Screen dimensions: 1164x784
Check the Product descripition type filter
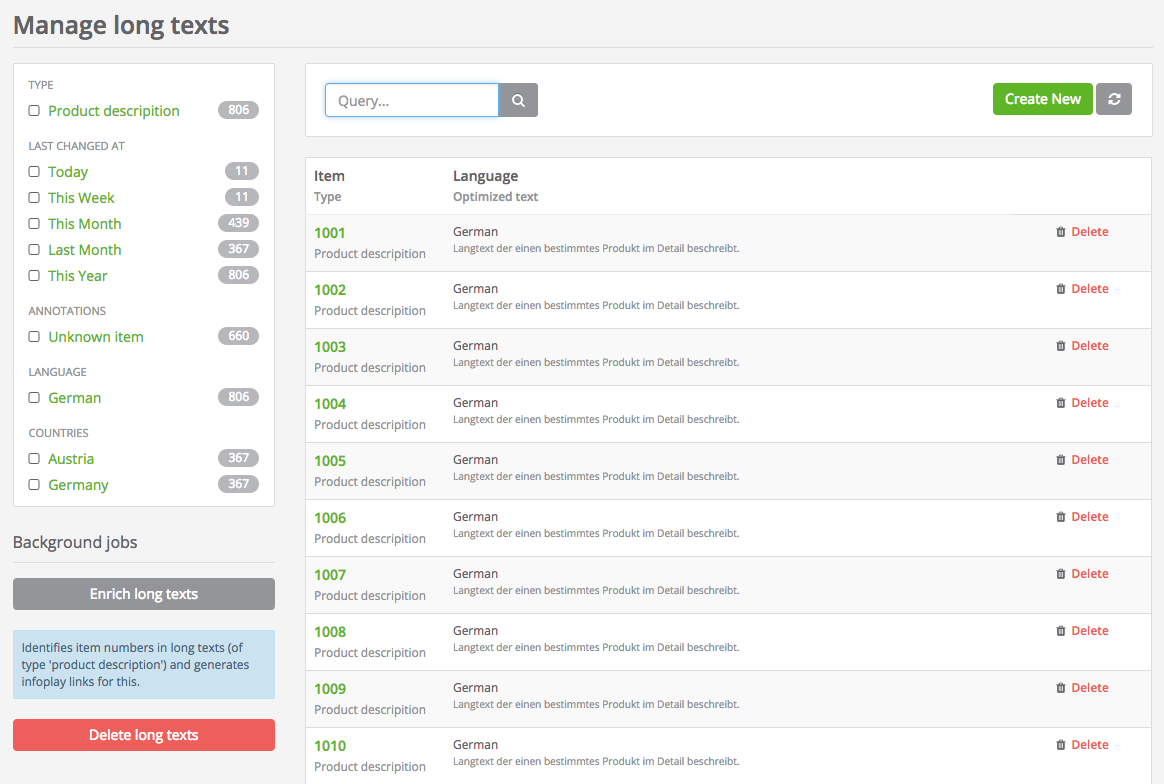(34, 111)
